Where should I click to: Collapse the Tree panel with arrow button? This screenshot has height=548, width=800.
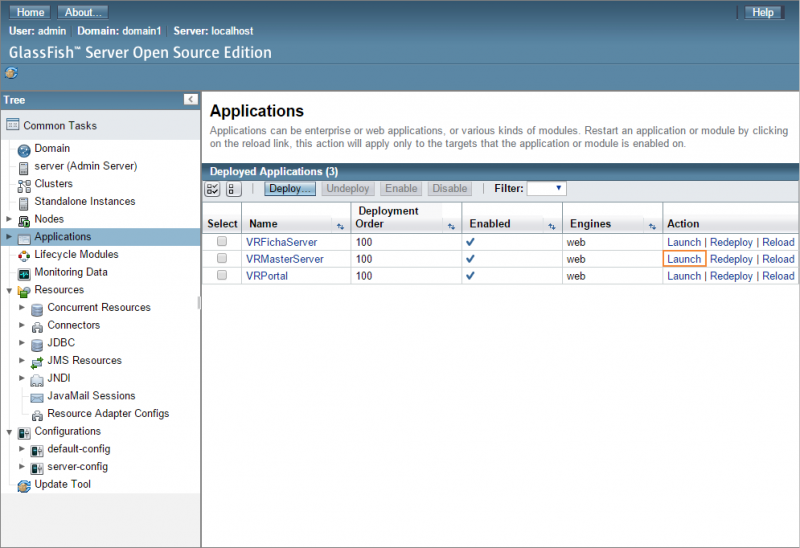[x=190, y=99]
